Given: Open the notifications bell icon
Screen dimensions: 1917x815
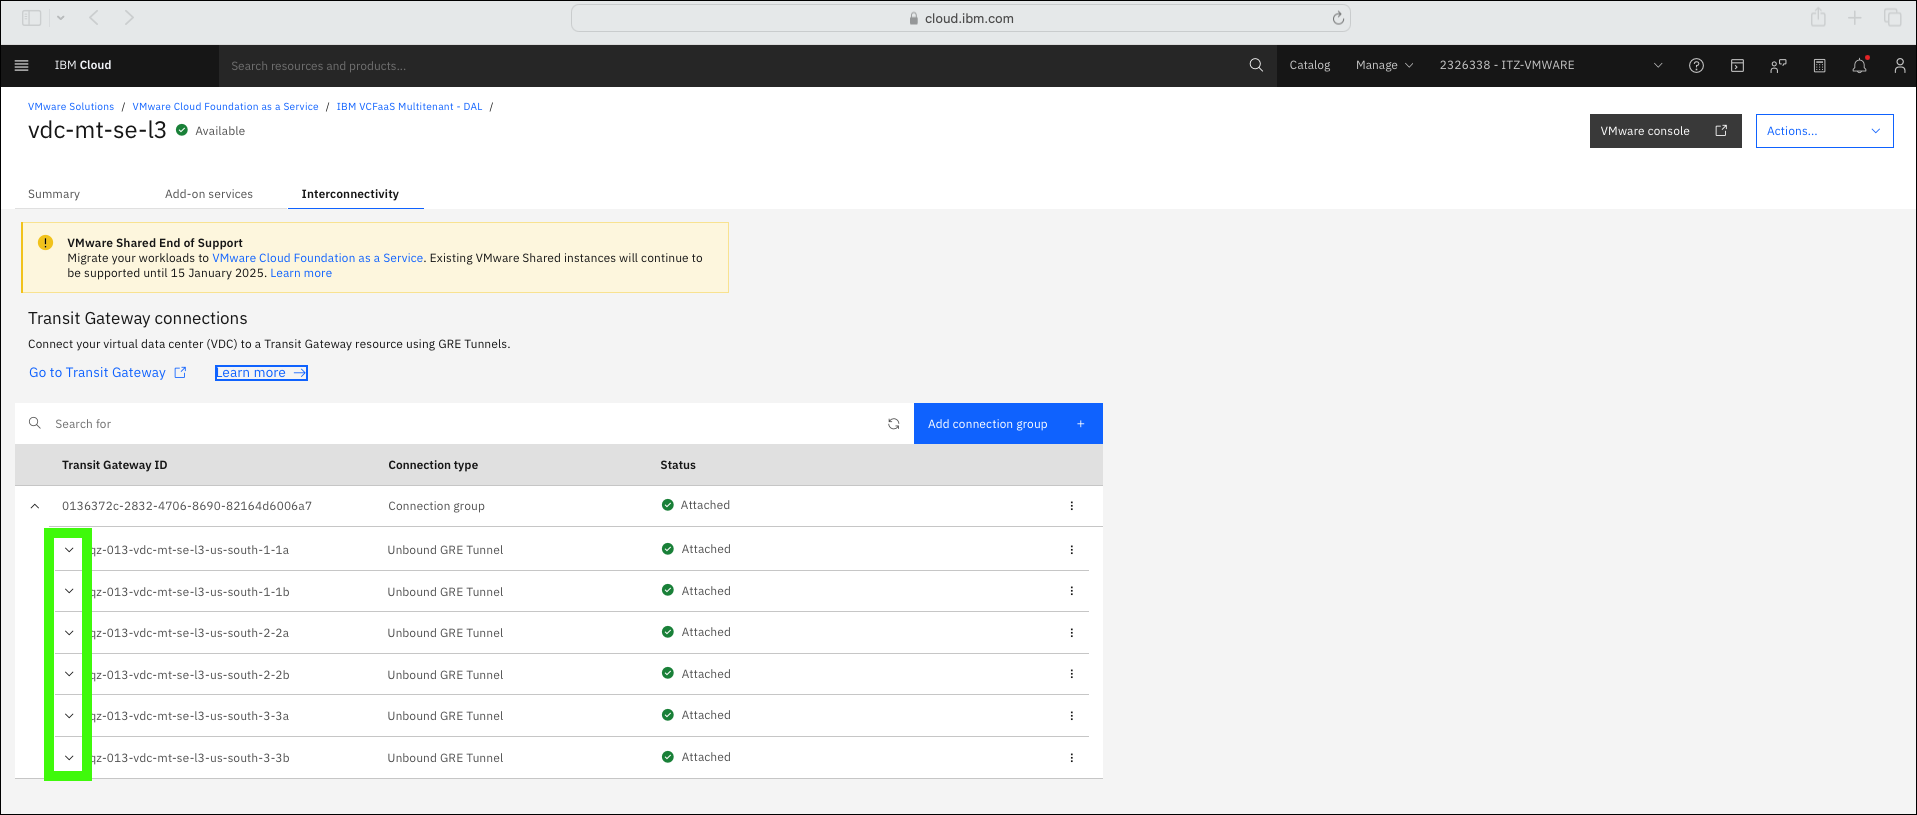Looking at the screenshot, I should (x=1859, y=65).
